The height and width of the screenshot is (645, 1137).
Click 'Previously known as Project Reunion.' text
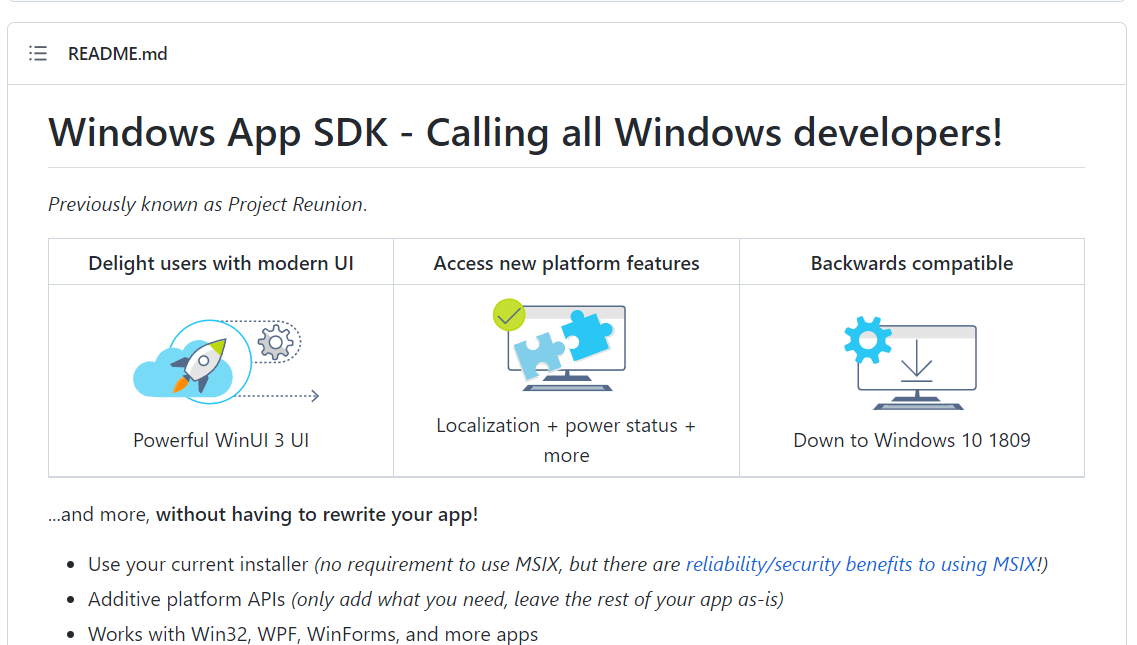tap(208, 205)
